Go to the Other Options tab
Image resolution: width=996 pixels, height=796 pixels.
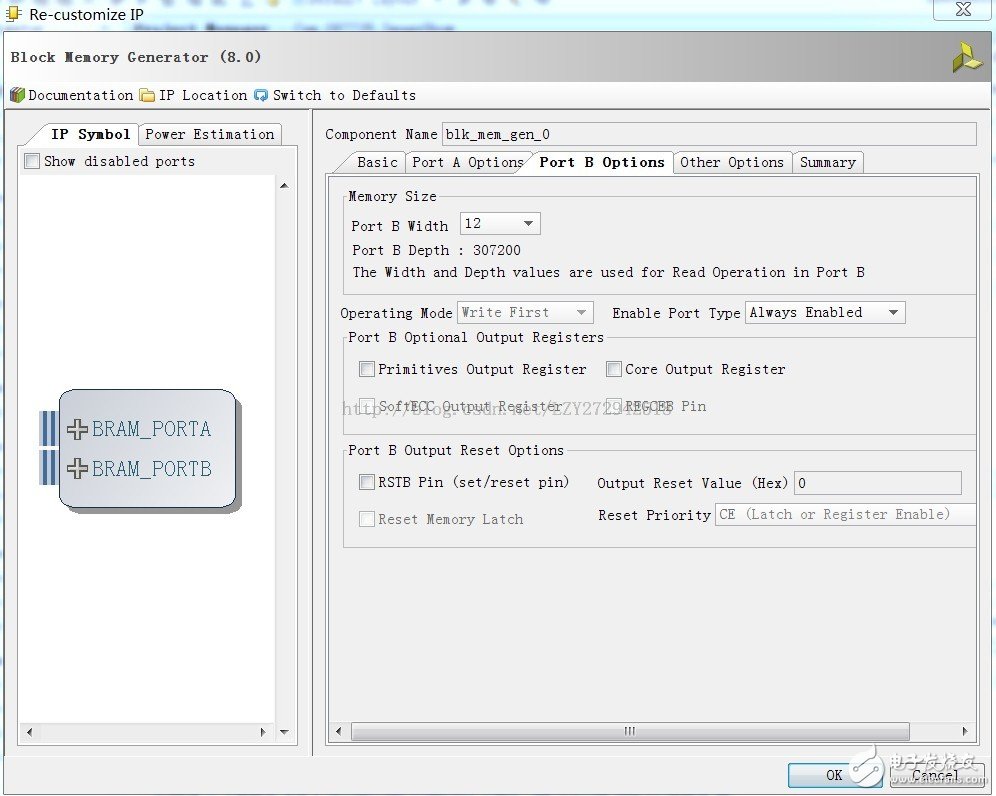pos(732,162)
